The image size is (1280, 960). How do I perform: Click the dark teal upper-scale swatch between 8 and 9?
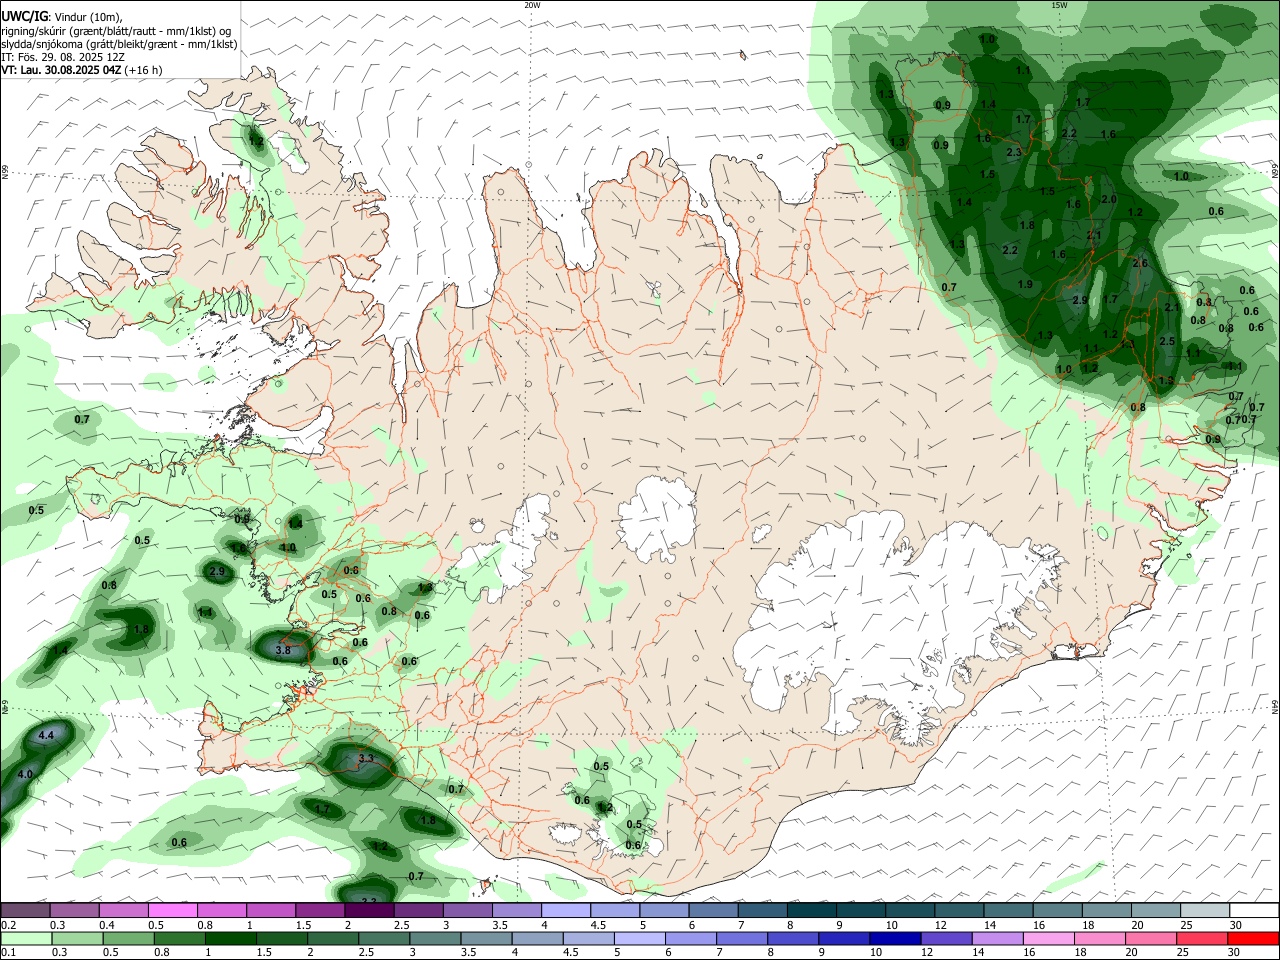pos(810,911)
